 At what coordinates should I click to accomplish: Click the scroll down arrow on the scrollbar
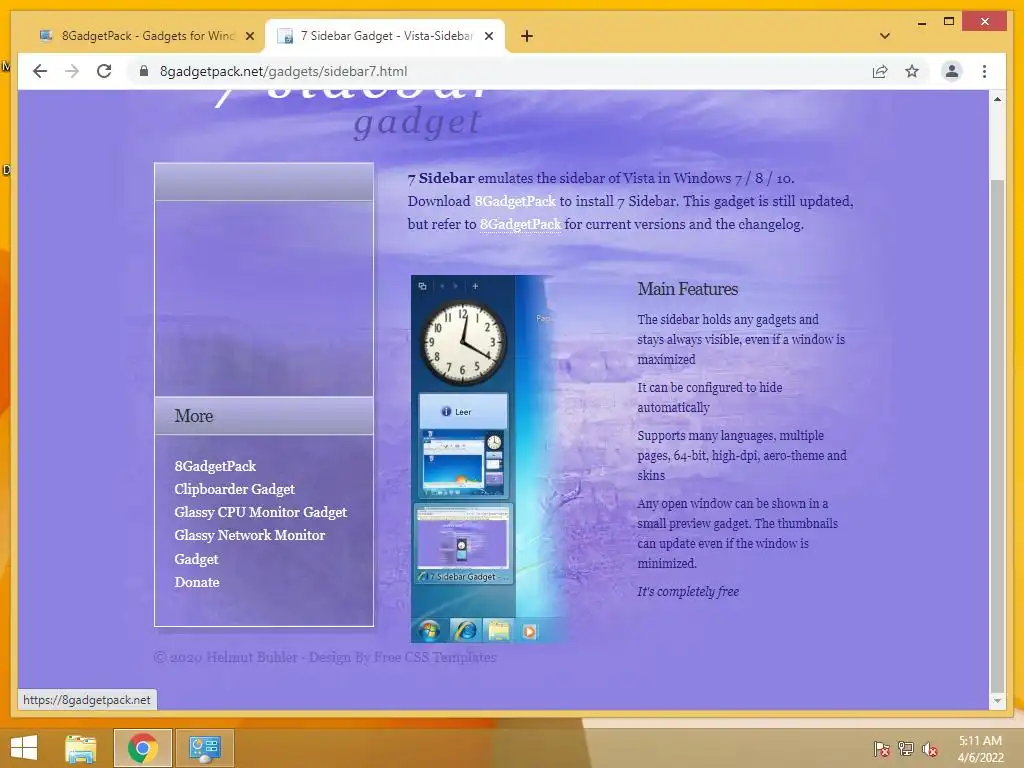[x=997, y=701]
